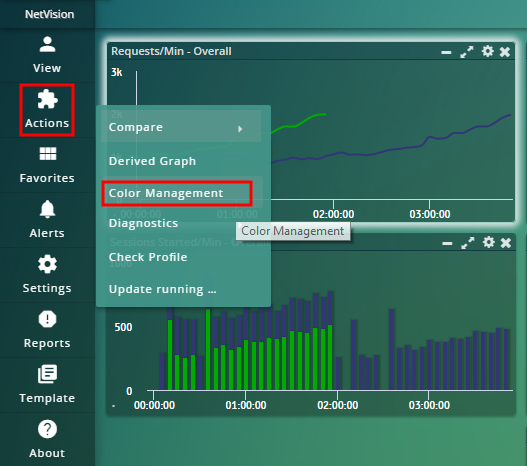Select Derived Graph menu entry

[x=152, y=161]
